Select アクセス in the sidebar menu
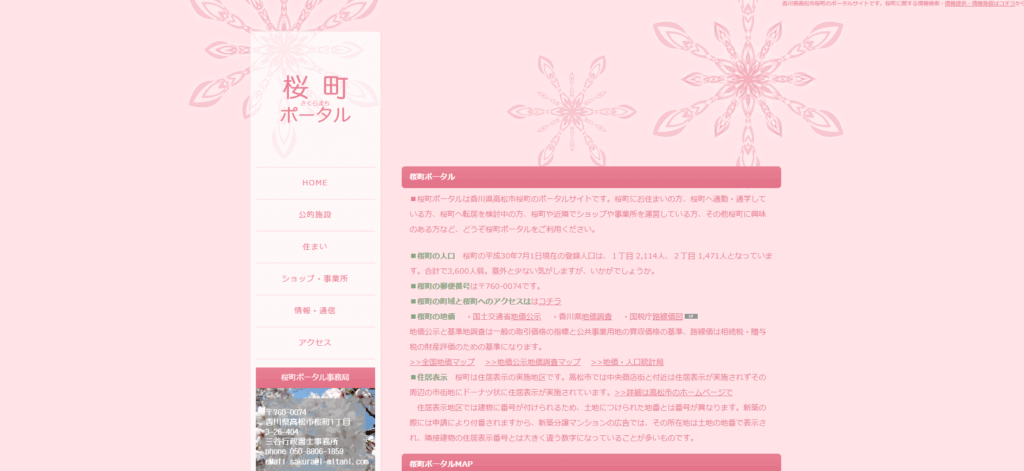 [315, 343]
